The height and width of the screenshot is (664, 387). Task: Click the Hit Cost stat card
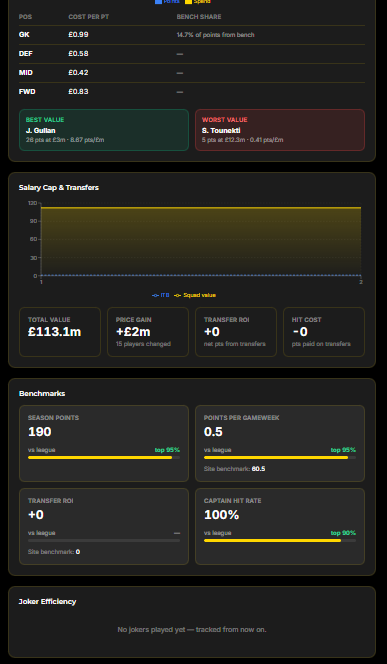[324, 332]
